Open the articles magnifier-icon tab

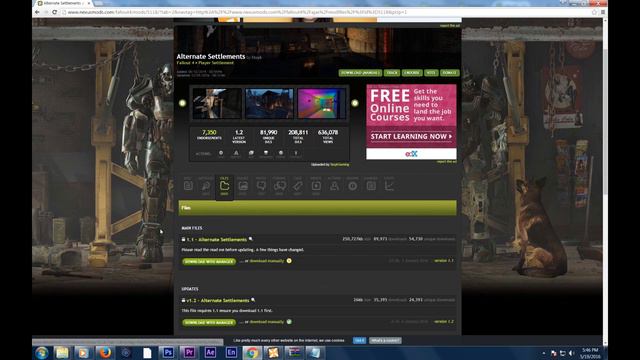[206, 186]
